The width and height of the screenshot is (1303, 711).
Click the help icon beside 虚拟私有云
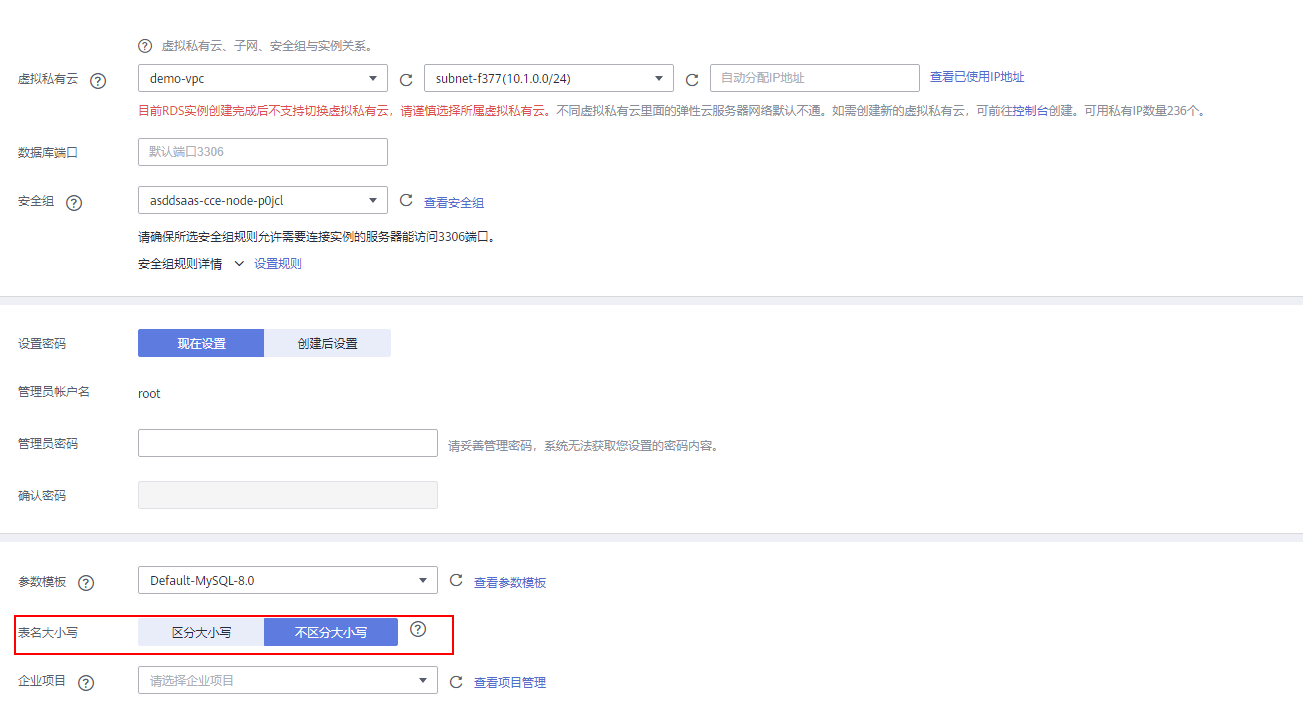[98, 81]
